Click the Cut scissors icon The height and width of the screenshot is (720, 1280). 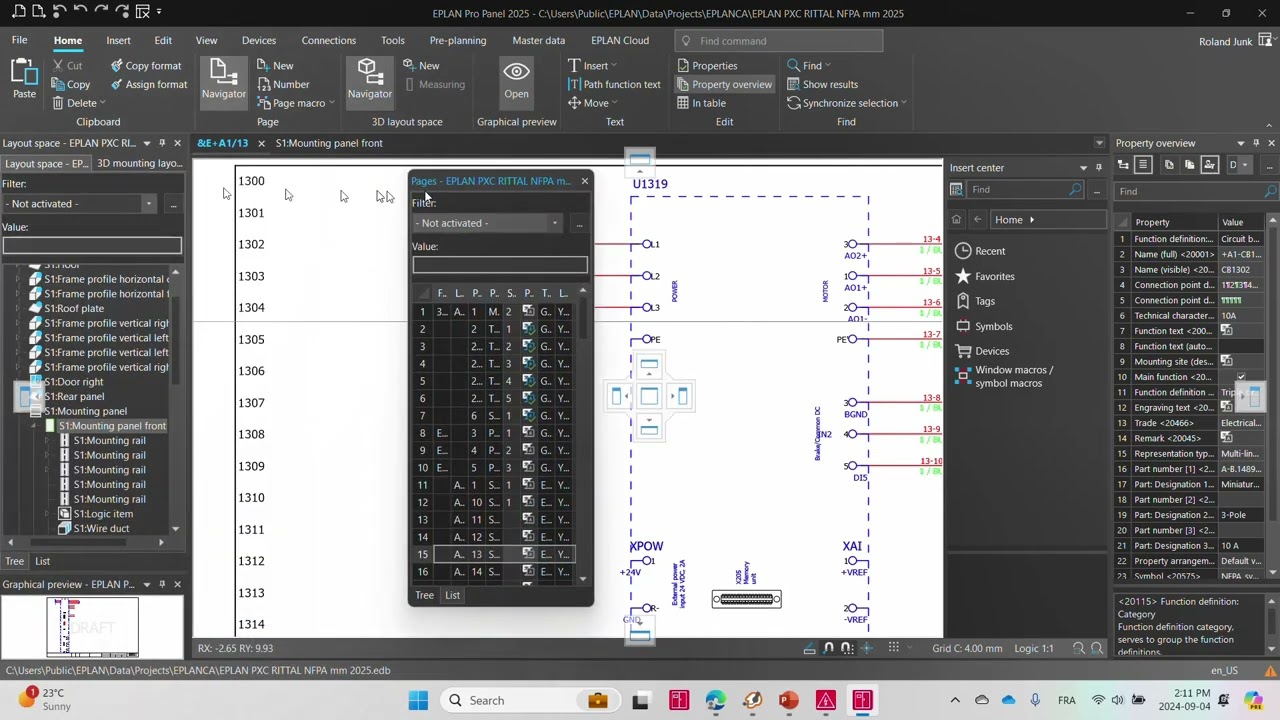(59, 66)
